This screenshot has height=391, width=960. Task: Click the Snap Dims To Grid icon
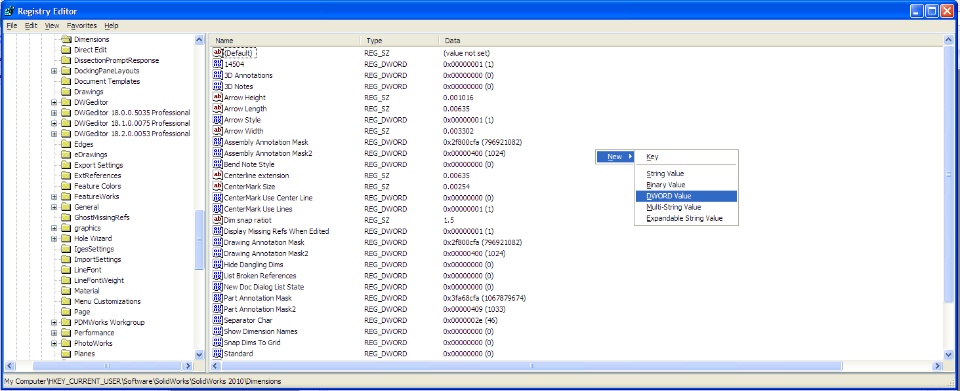[x=217, y=343]
